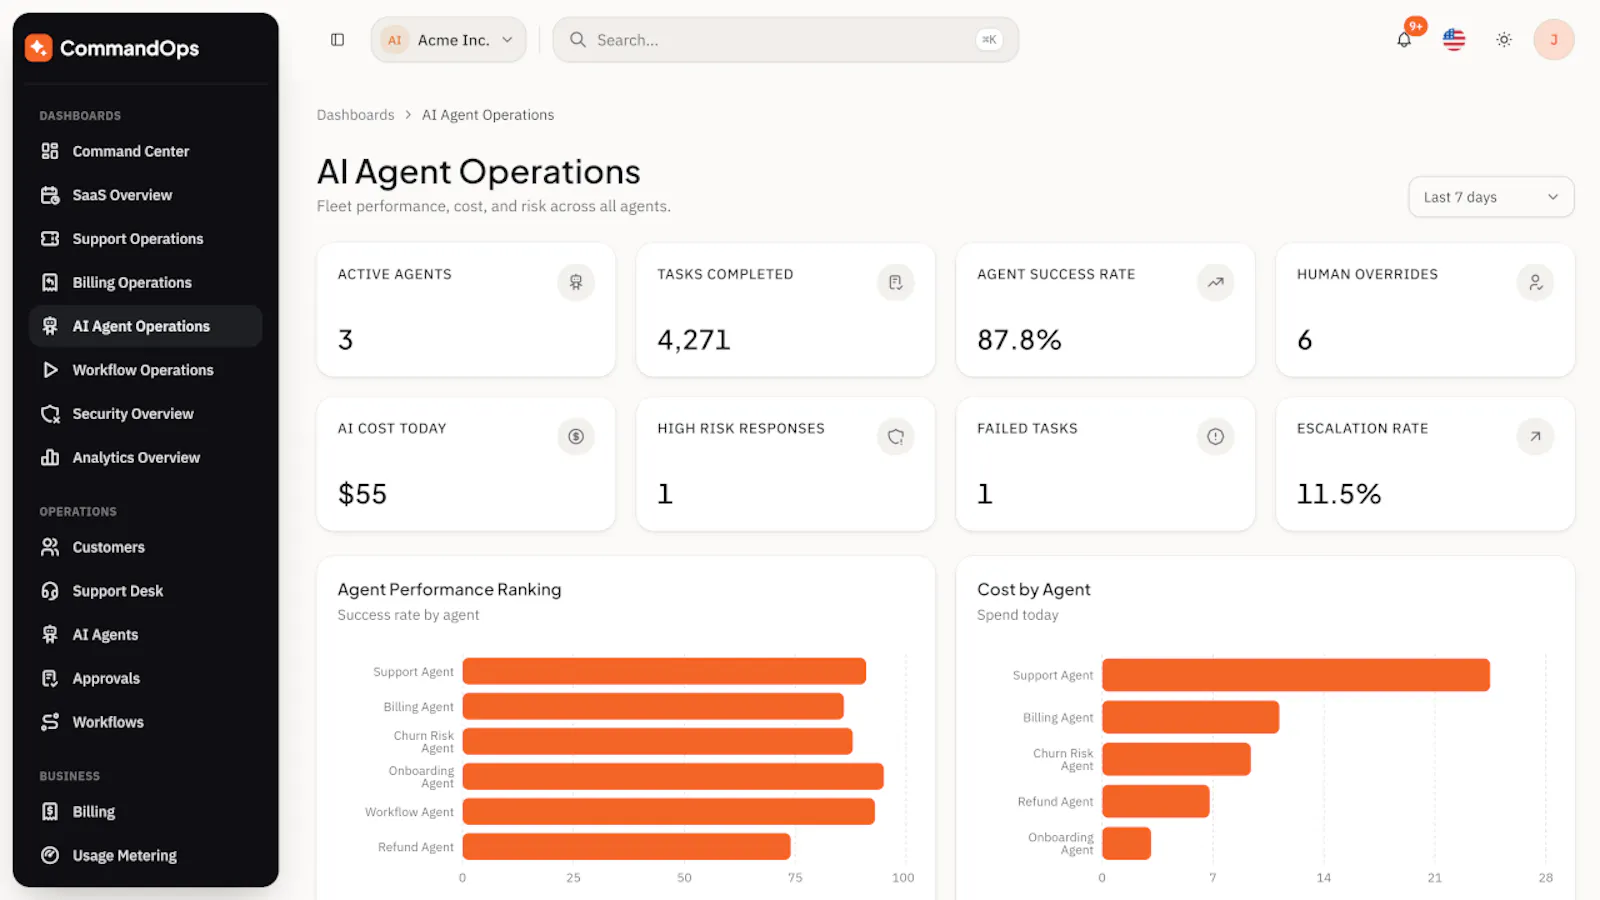Click the Onboarding Agent success rate bar
This screenshot has height=900, width=1600.
(673, 777)
